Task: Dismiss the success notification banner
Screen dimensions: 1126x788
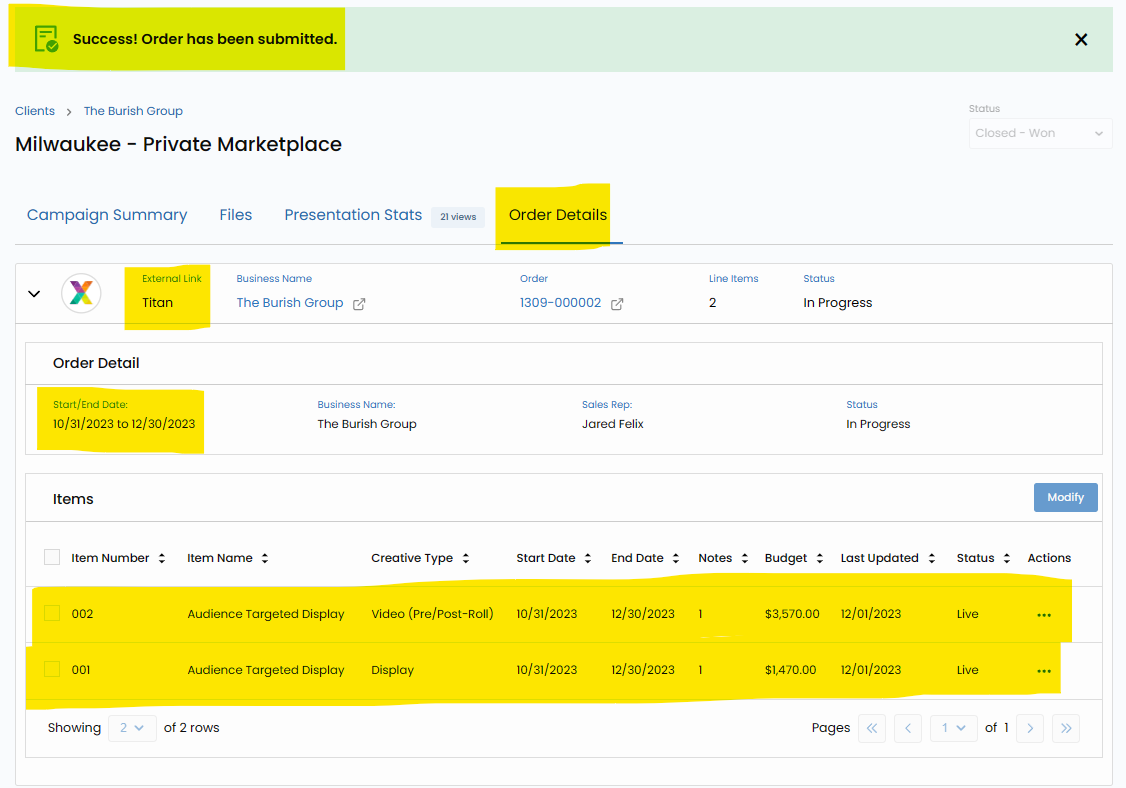Action: click(1081, 40)
